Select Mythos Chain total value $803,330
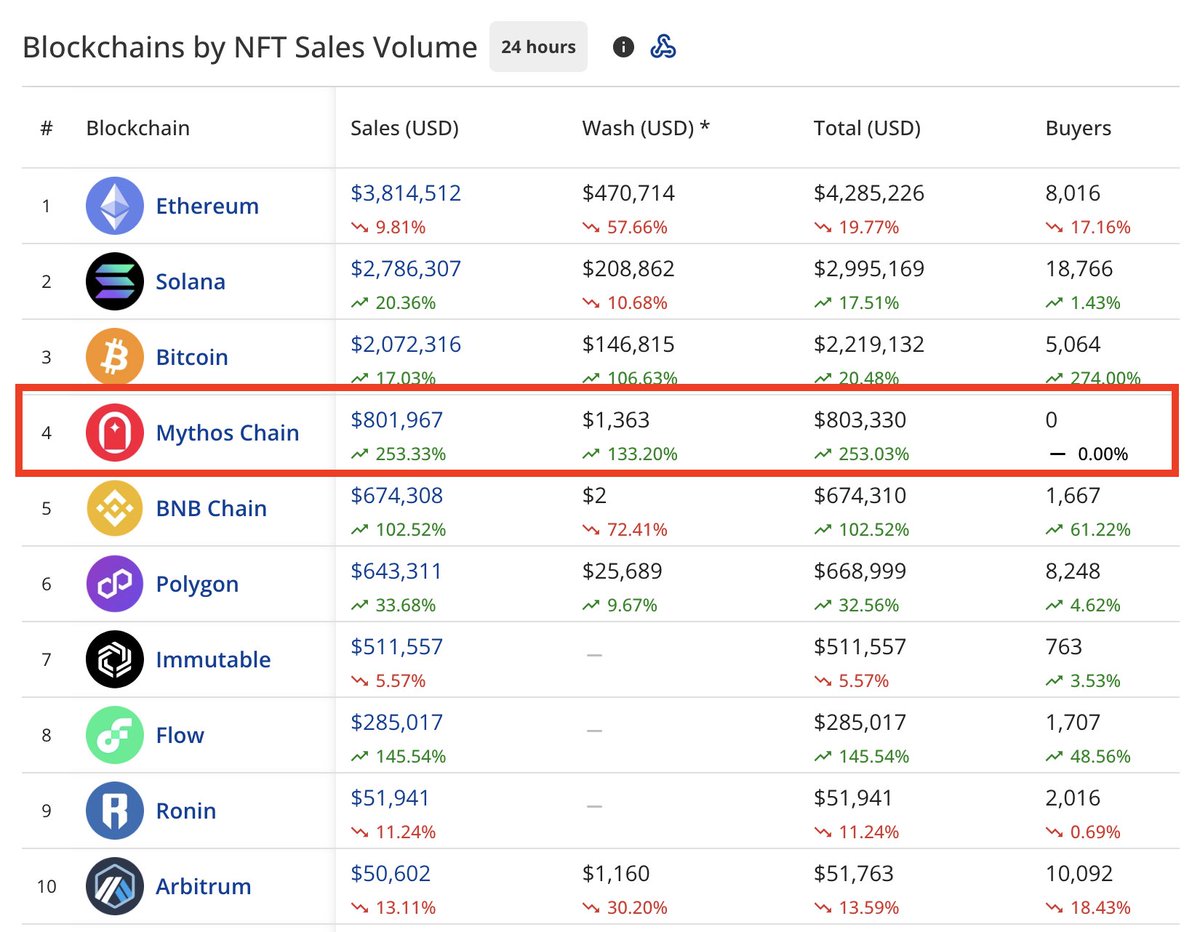 coord(860,420)
